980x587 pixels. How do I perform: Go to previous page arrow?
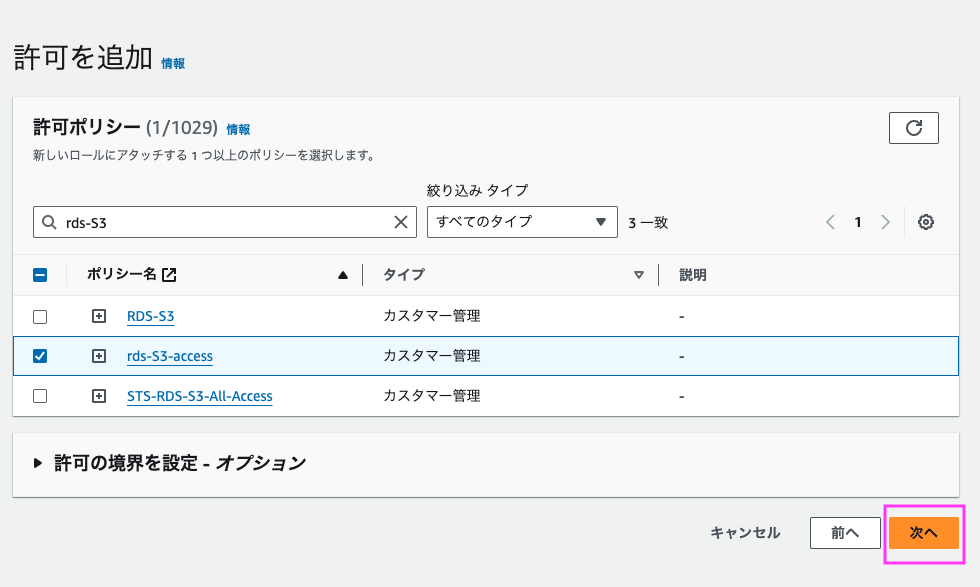pos(830,222)
